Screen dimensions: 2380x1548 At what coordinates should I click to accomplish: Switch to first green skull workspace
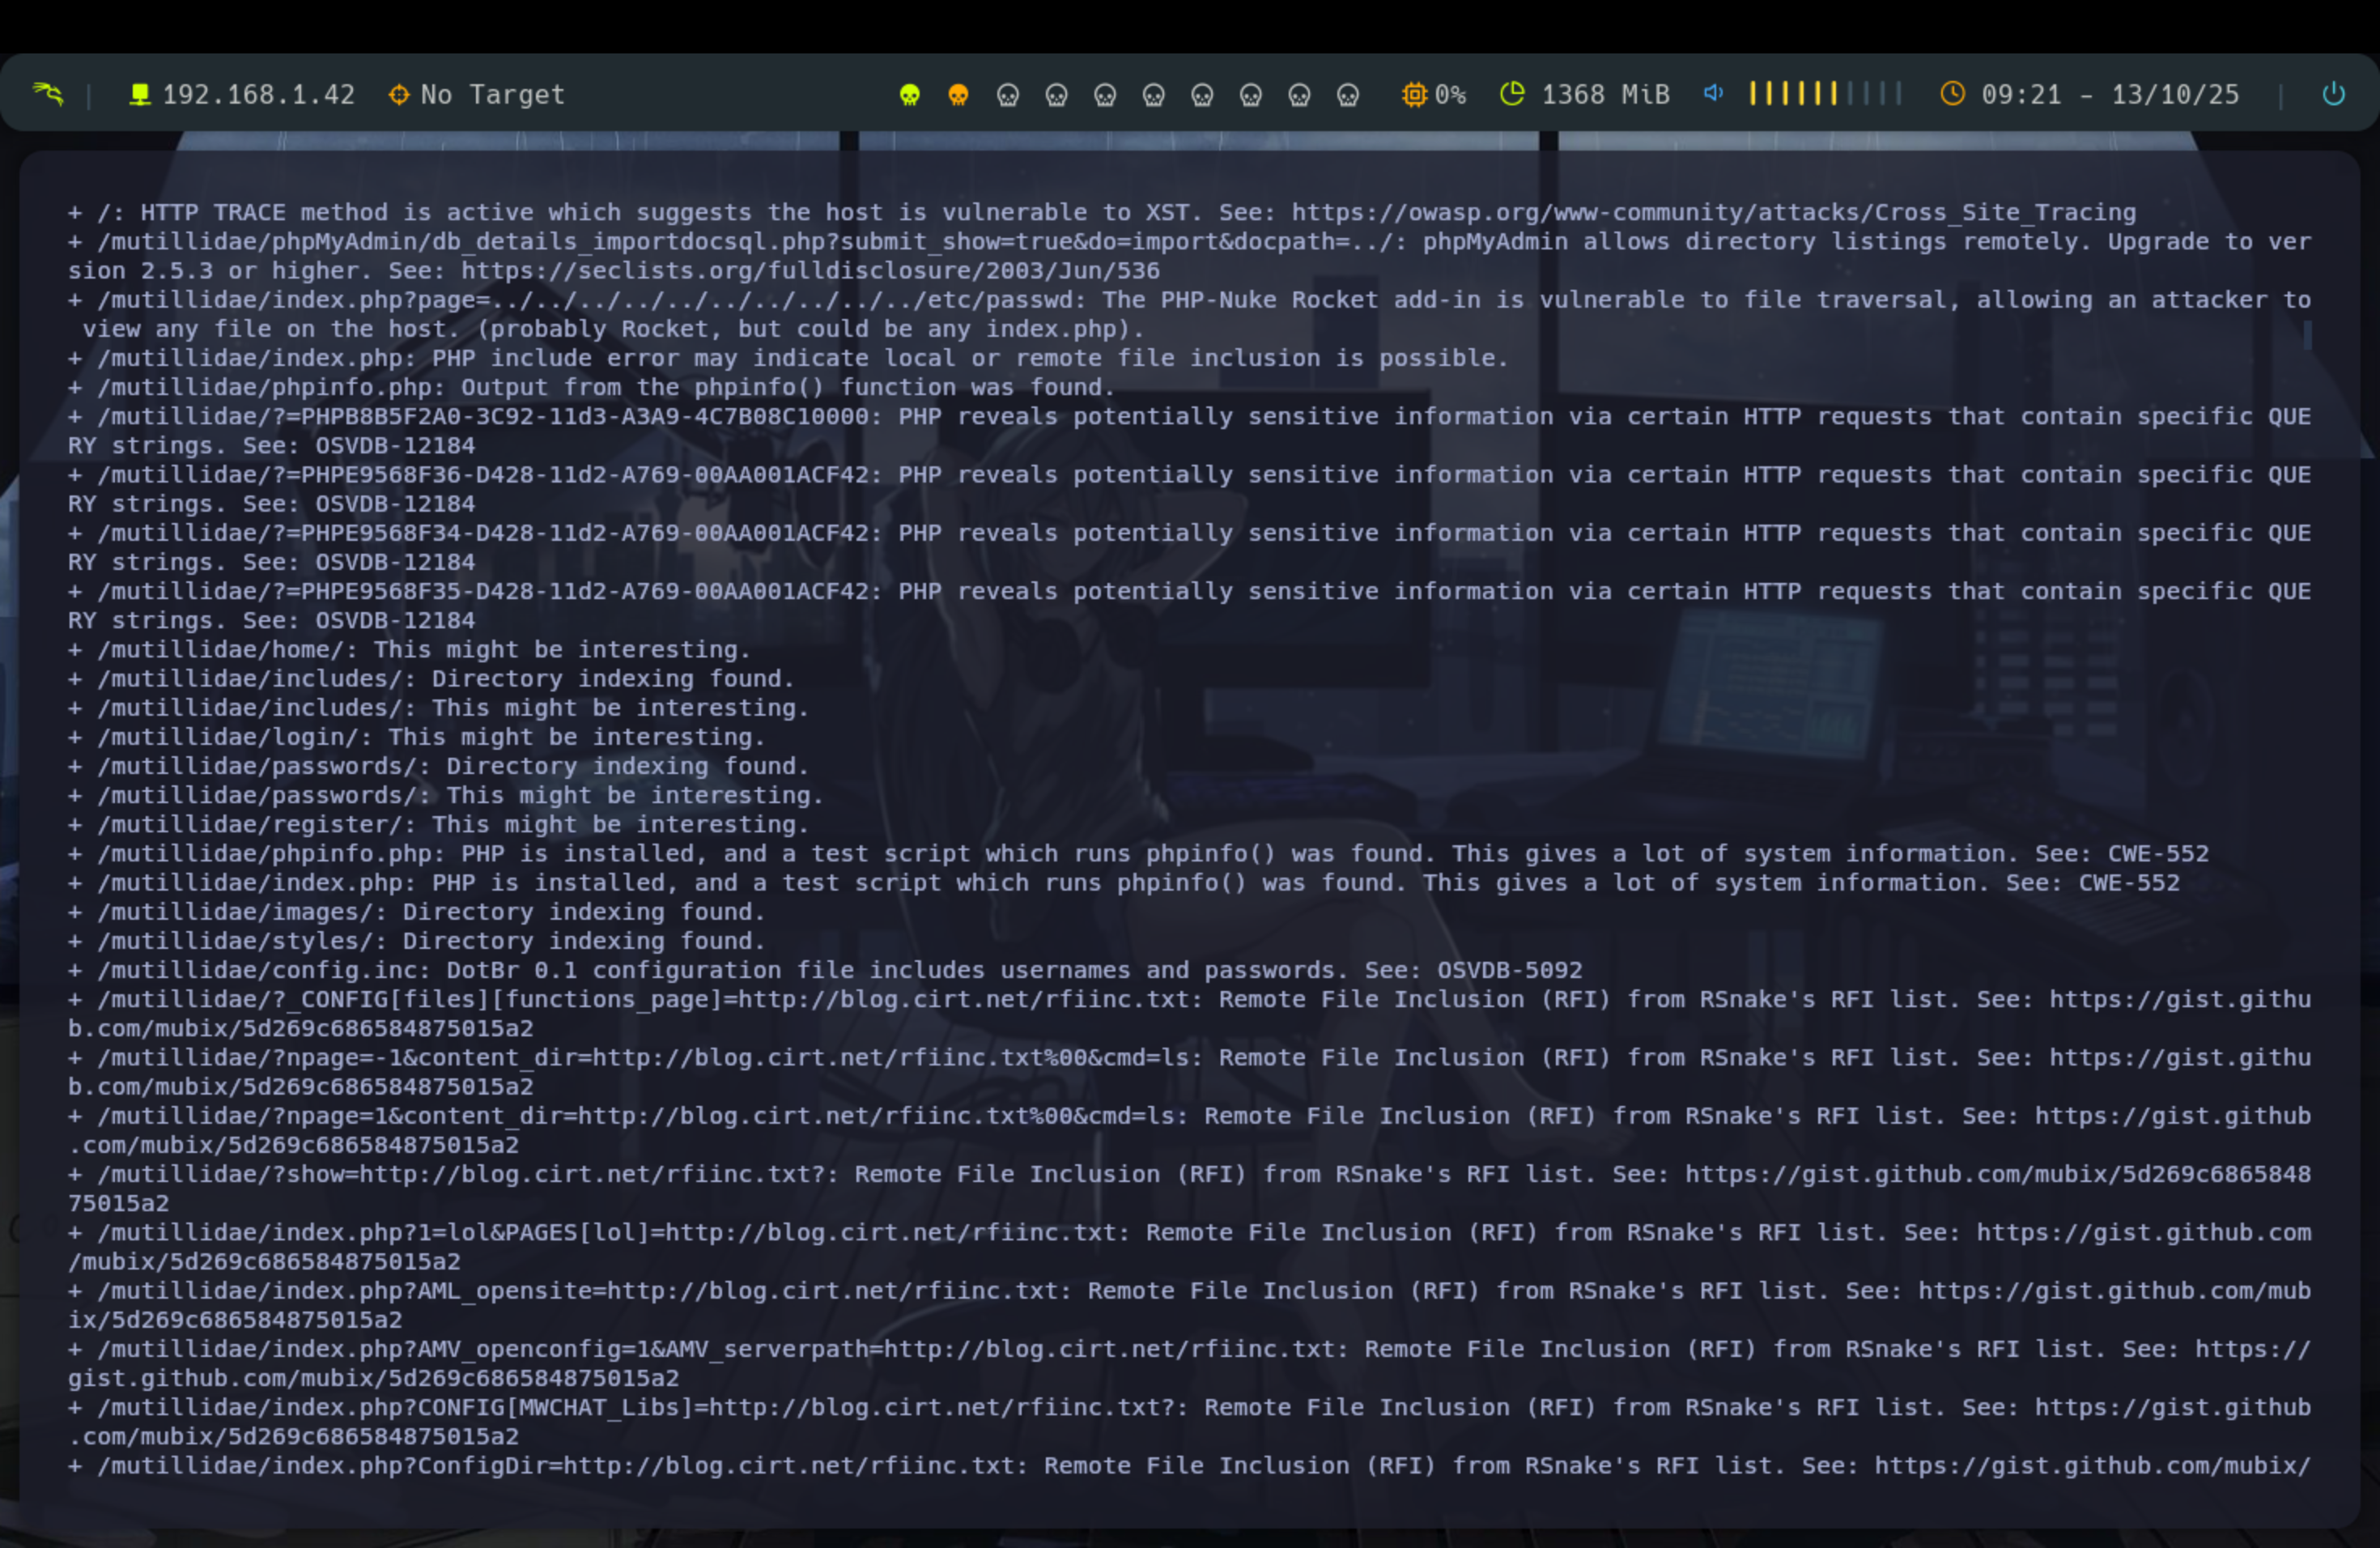(909, 95)
